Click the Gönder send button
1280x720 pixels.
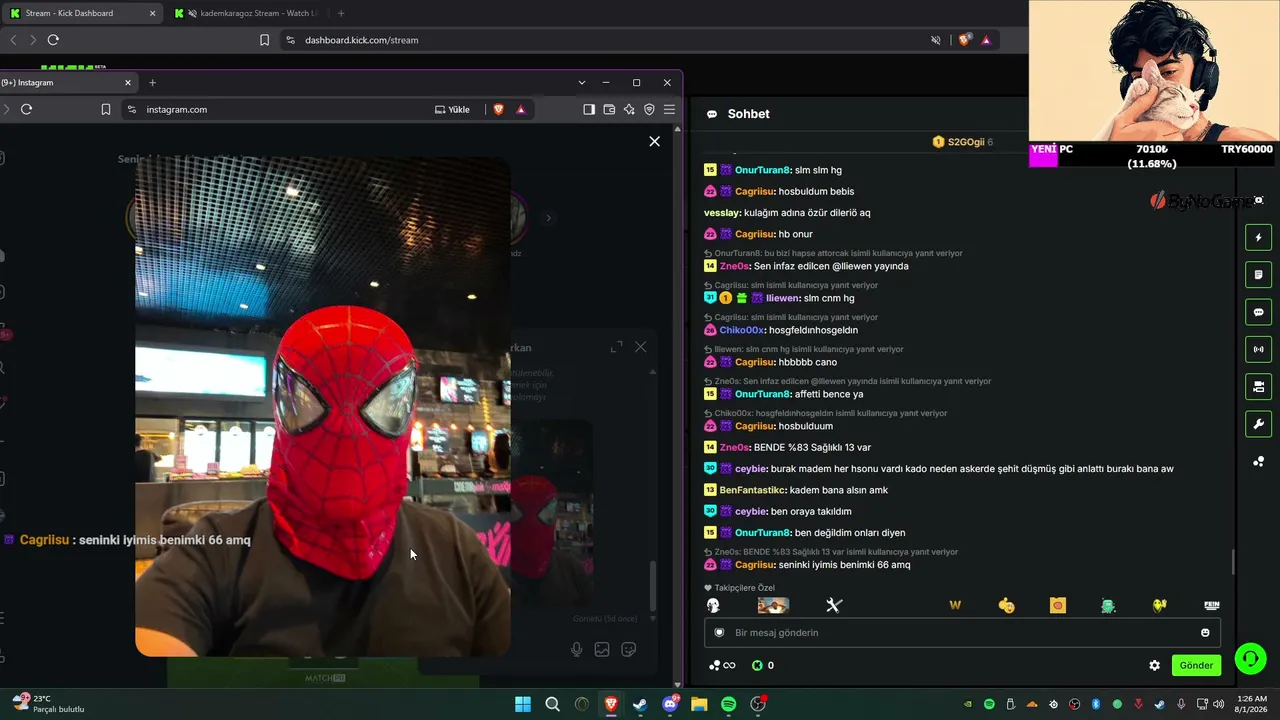click(1196, 665)
